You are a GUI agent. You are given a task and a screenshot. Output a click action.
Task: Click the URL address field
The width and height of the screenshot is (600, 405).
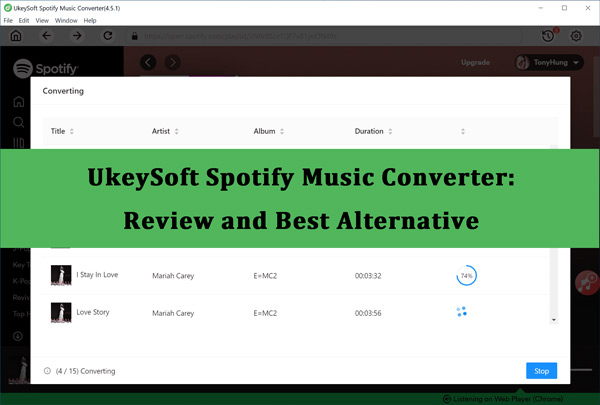[325, 36]
